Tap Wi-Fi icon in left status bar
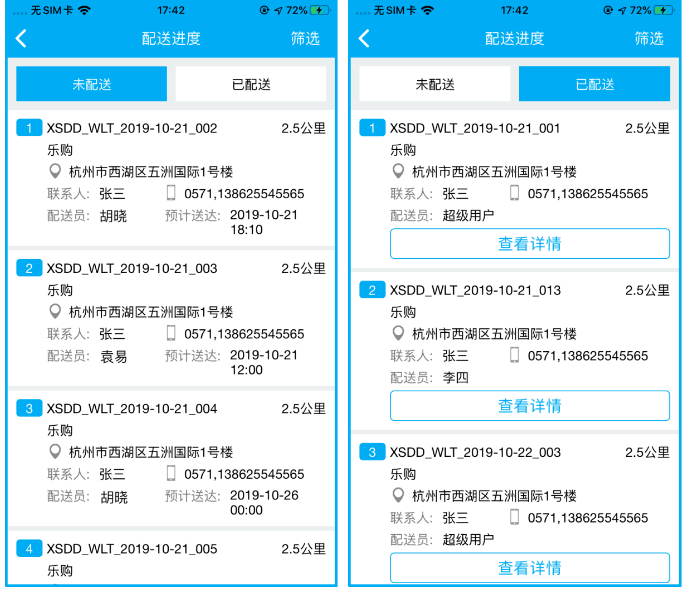This screenshot has height=594, width=689. (x=84, y=10)
